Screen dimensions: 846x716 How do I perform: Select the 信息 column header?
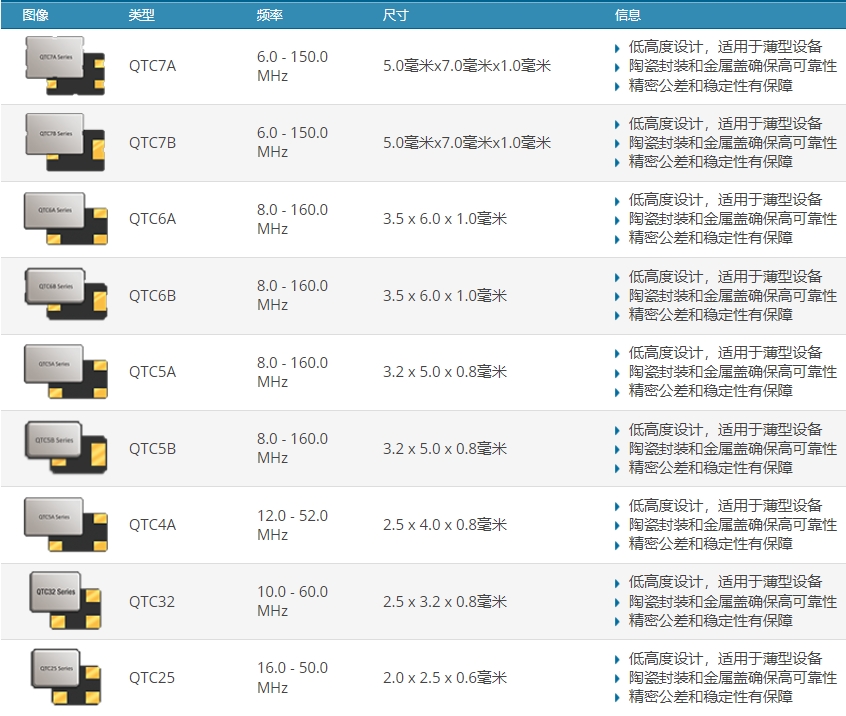pos(628,15)
